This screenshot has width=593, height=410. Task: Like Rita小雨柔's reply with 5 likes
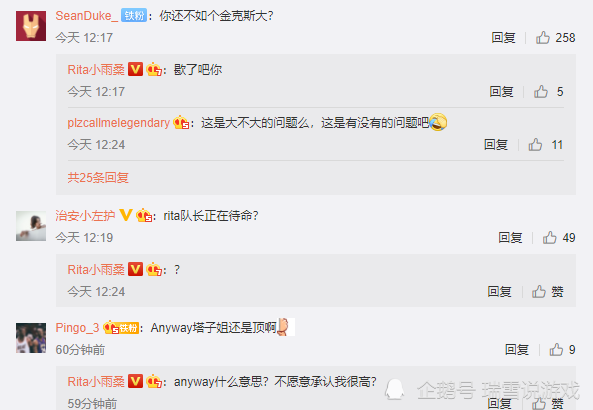[x=541, y=92]
